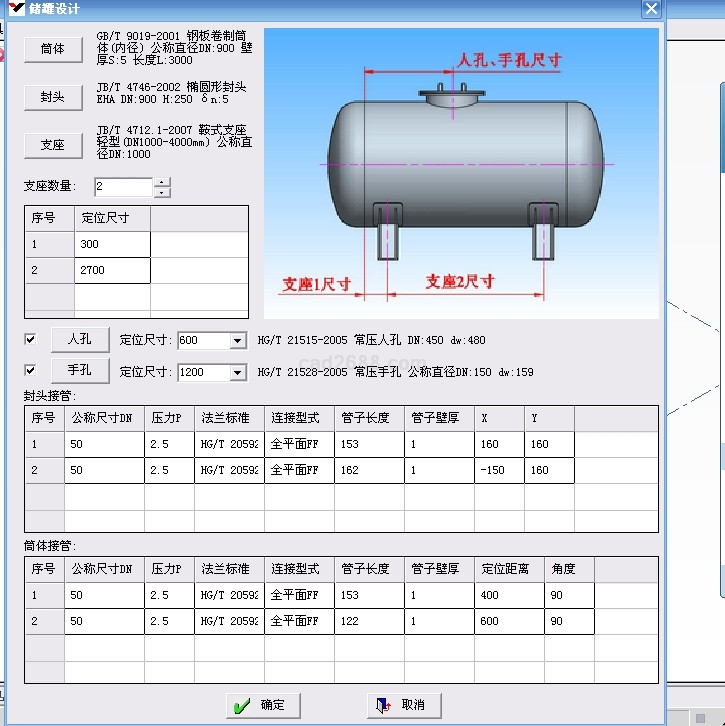Screen dimensions: 725x726
Task: Toggle the 人孔 checkbox
Action: pos(30,340)
